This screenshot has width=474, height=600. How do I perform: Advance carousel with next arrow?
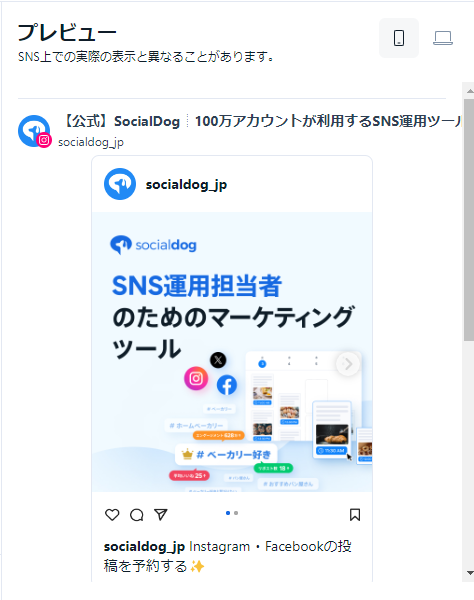348,364
